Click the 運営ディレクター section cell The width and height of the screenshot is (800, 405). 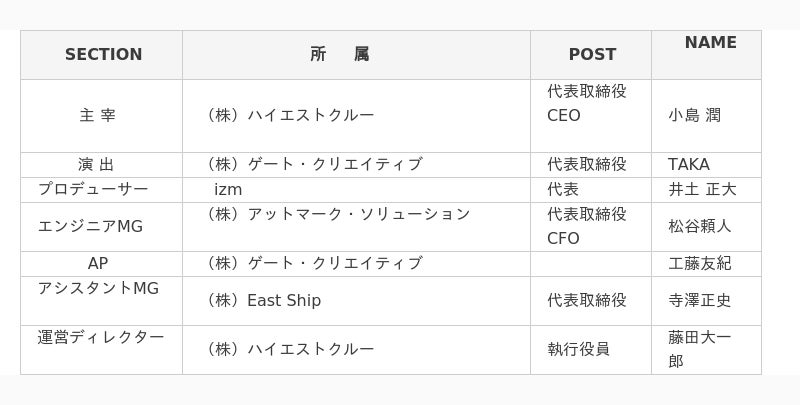tap(101, 337)
